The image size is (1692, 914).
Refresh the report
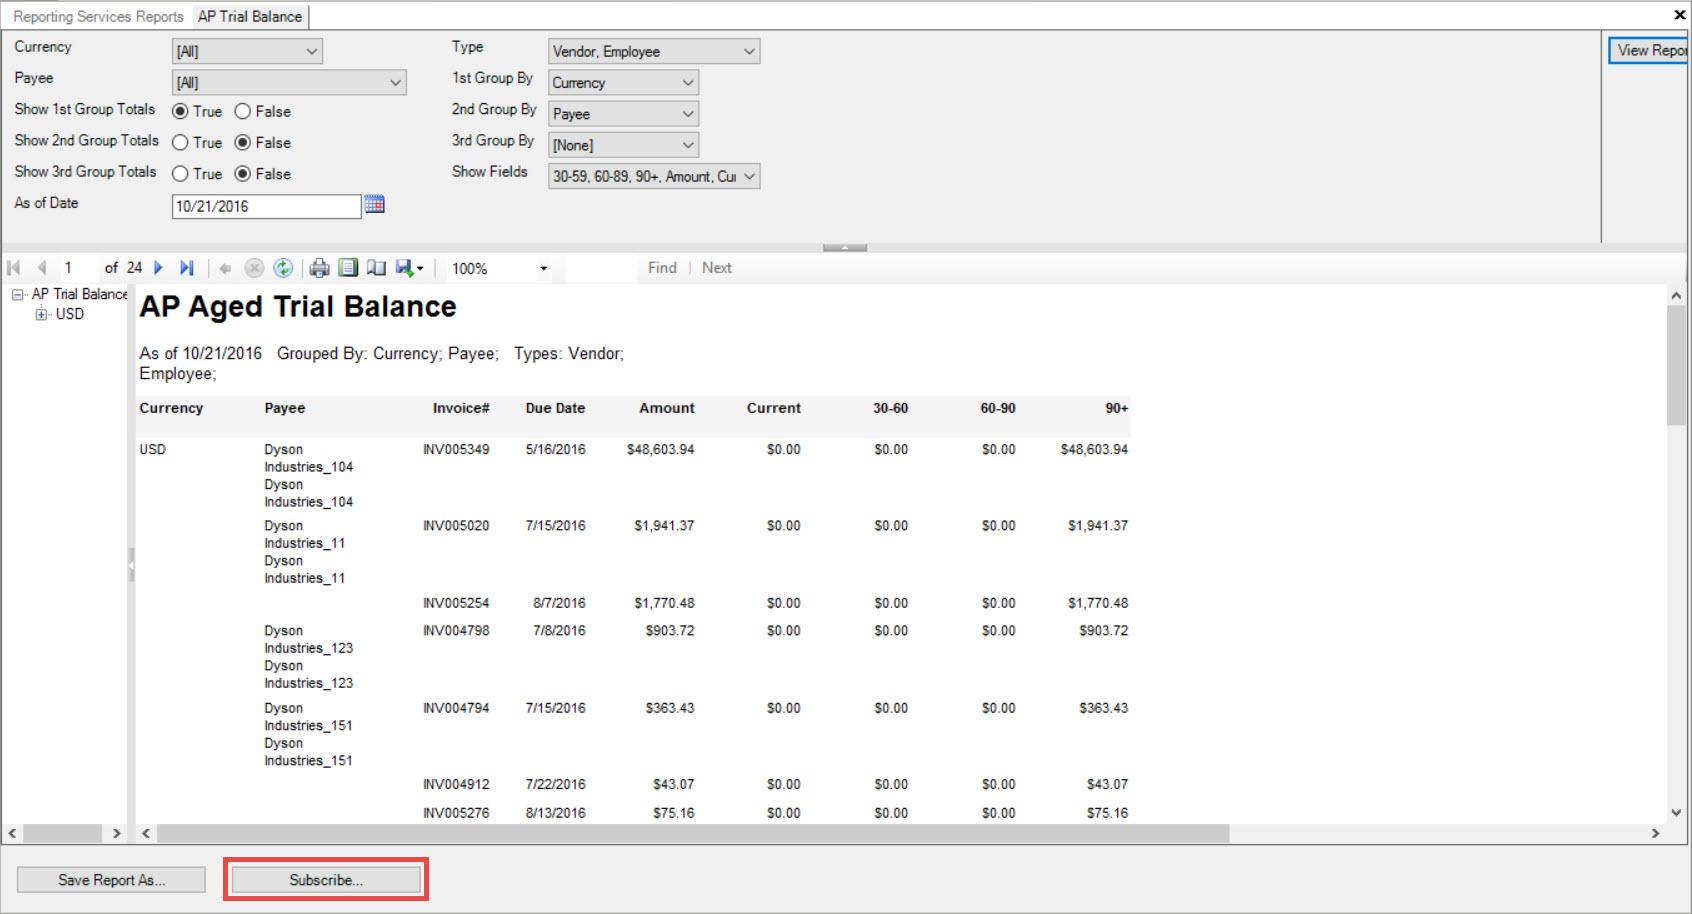pyautogui.click(x=283, y=268)
